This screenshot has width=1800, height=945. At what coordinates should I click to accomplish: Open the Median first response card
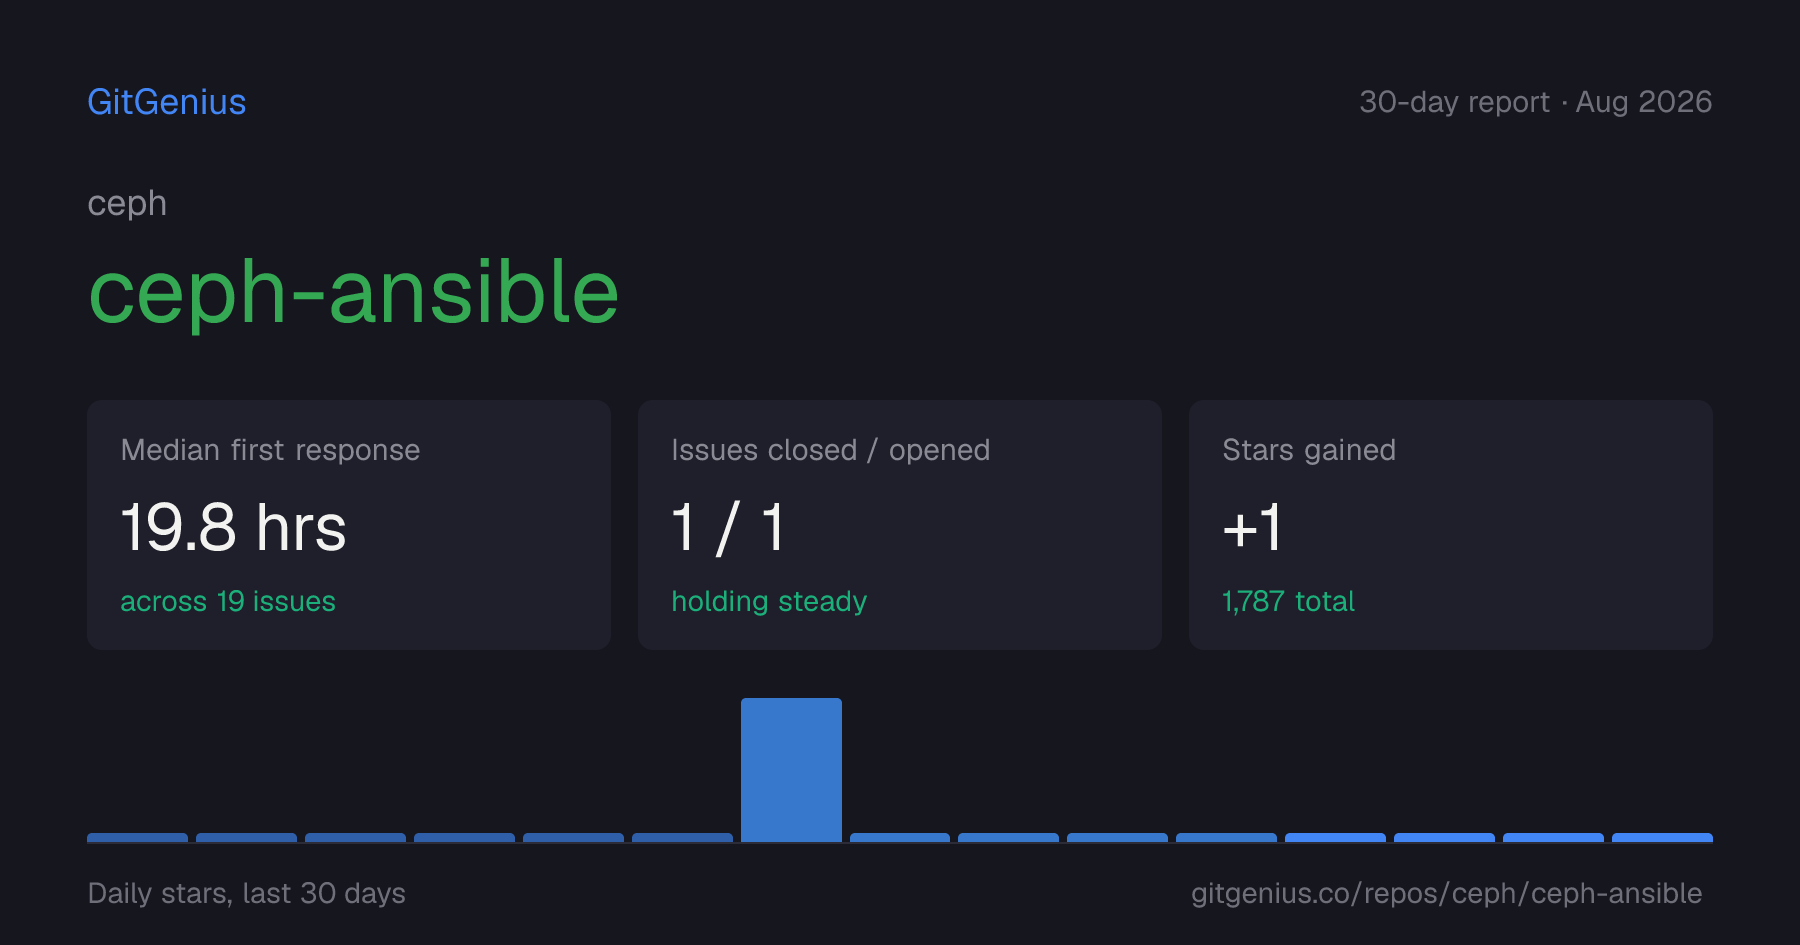pyautogui.click(x=349, y=525)
